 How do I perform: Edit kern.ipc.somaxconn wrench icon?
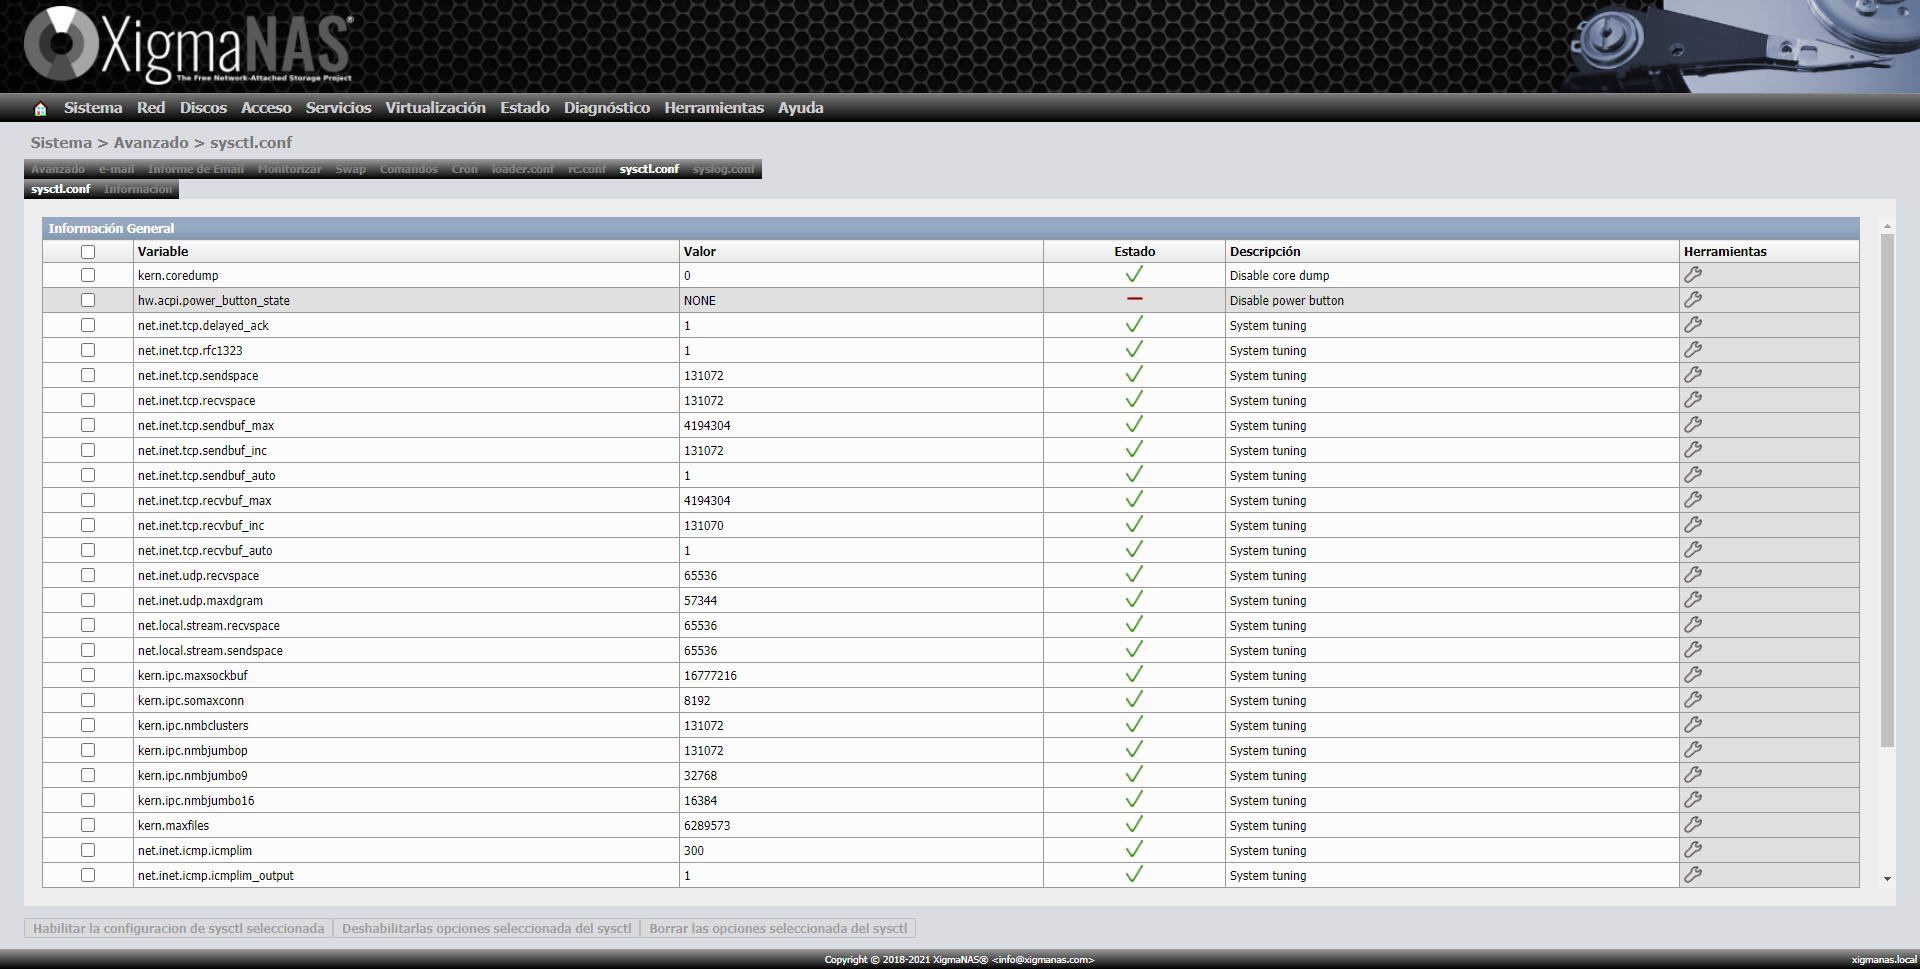(x=1693, y=700)
